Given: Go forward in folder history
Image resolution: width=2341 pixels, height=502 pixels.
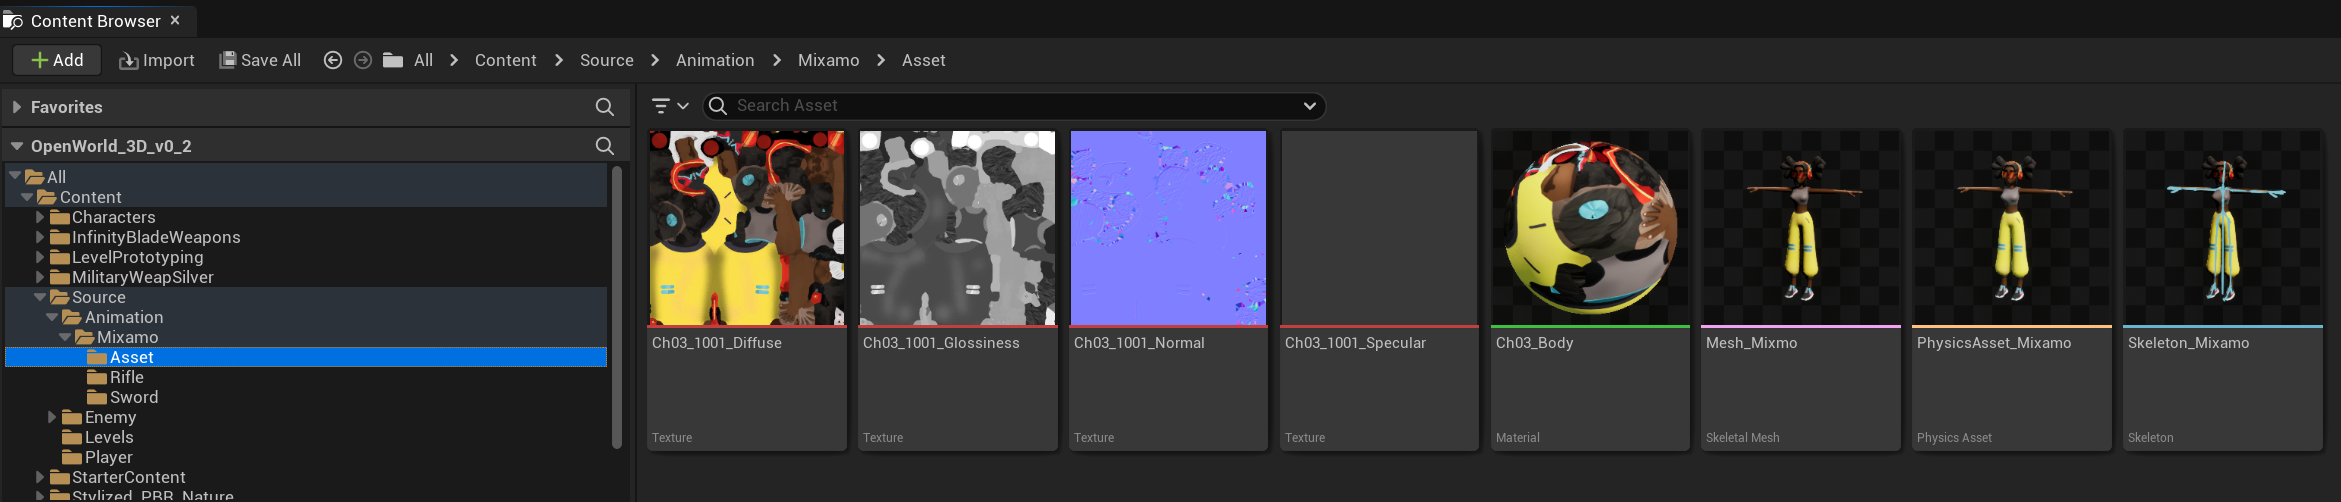Looking at the screenshot, I should click(363, 60).
